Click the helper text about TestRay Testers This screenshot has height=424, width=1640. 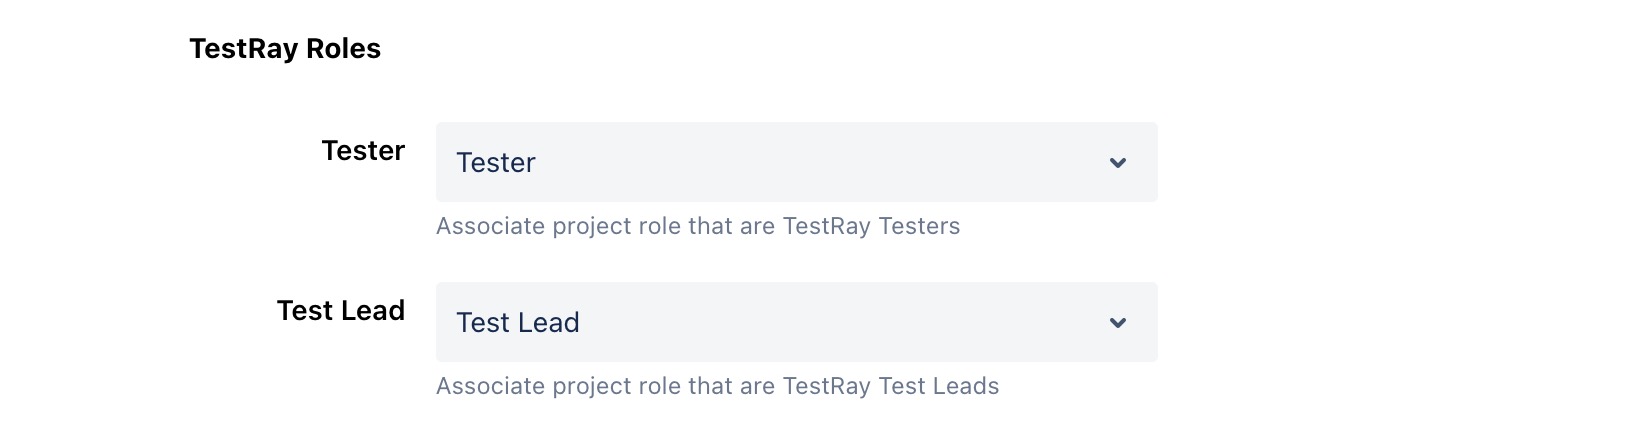(x=698, y=226)
